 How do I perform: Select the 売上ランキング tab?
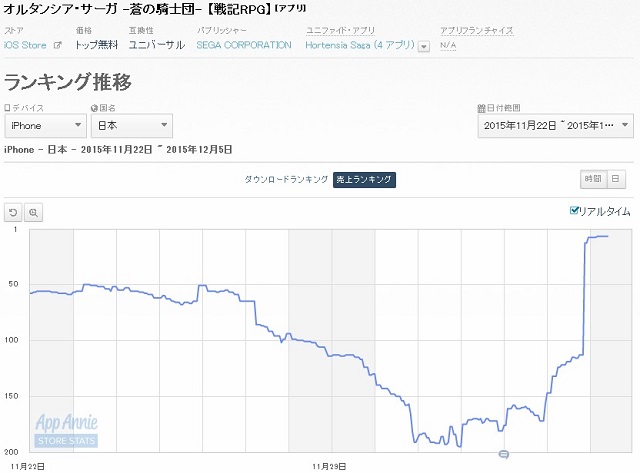tap(364, 179)
